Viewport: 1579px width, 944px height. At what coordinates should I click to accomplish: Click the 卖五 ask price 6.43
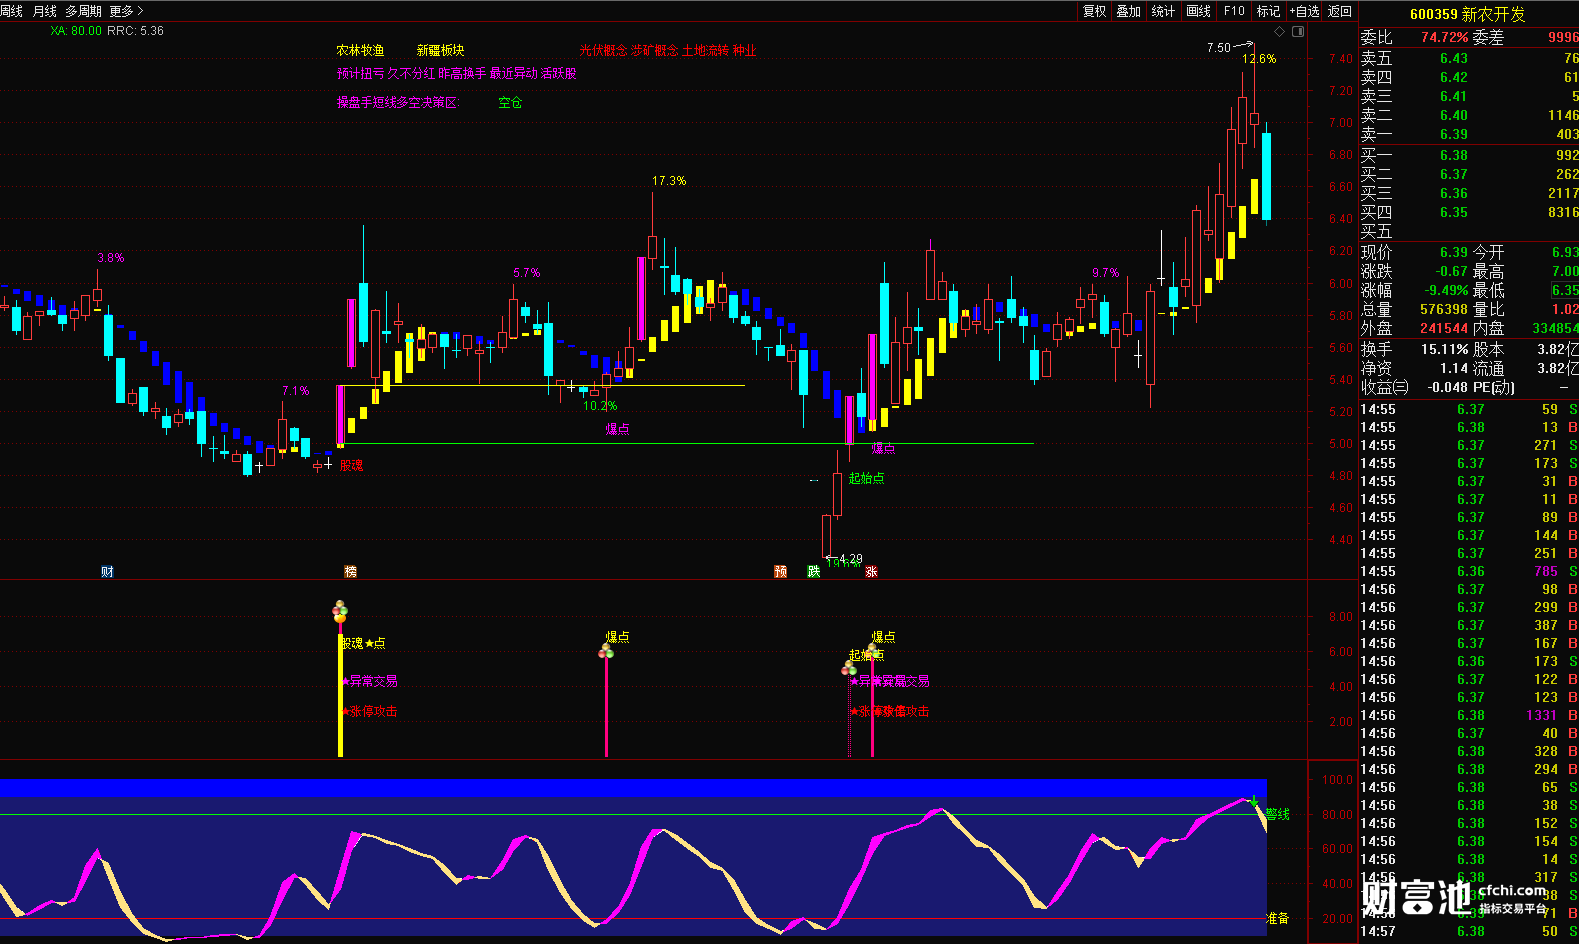[x=1454, y=58]
